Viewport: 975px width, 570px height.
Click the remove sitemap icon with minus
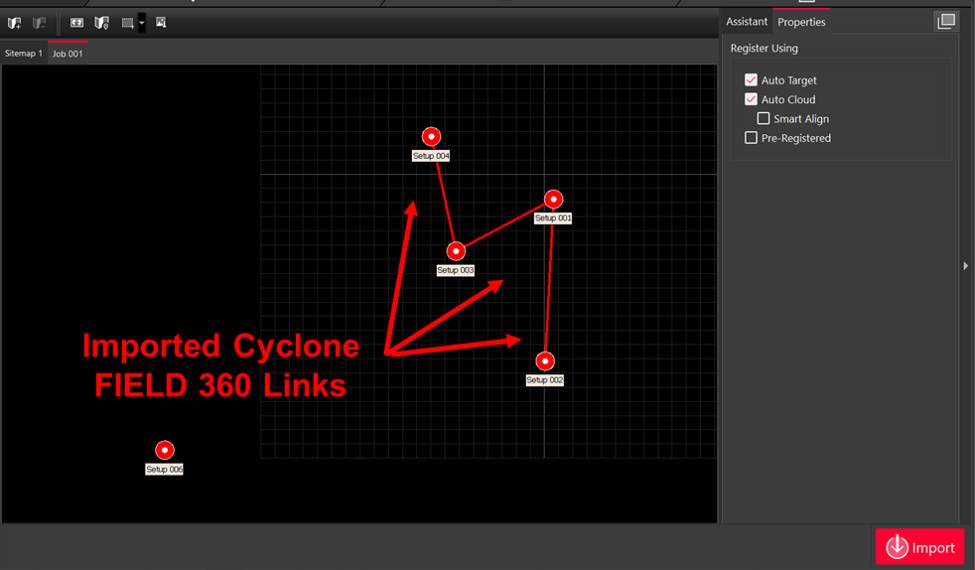point(39,22)
